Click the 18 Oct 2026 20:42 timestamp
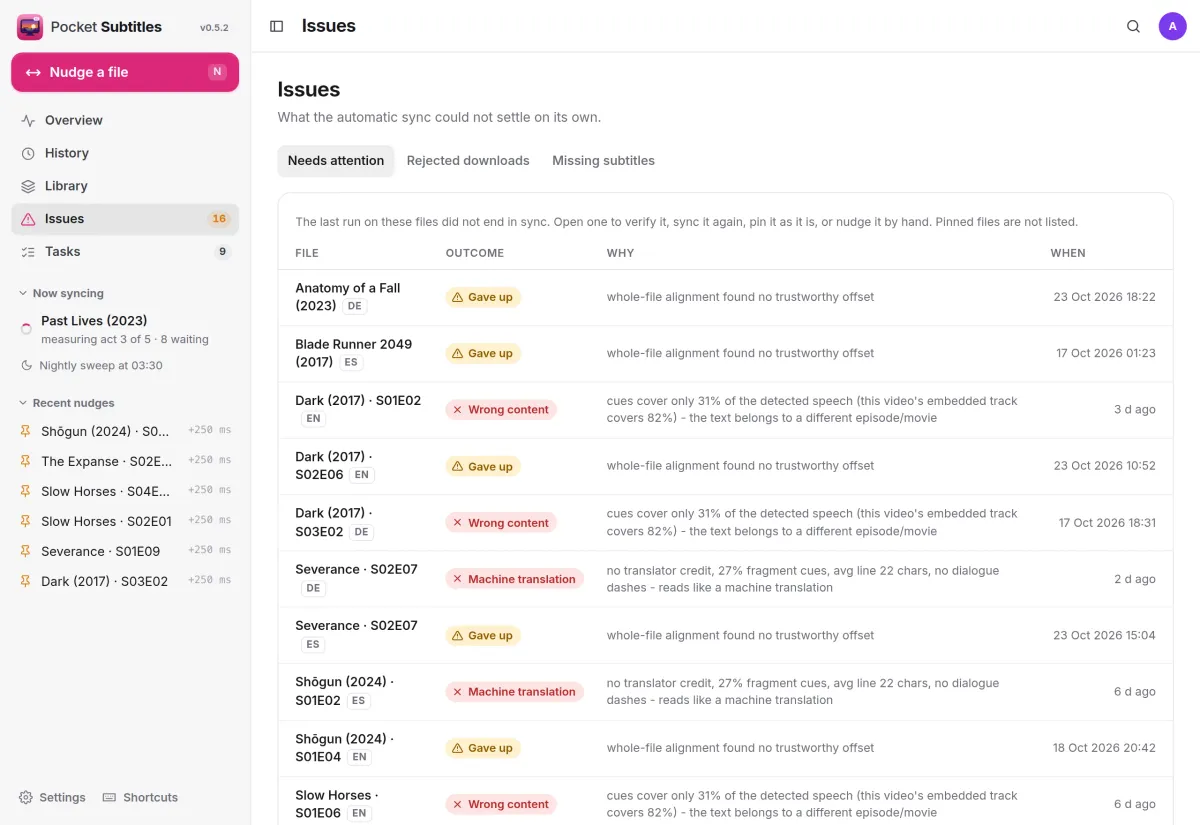The image size is (1200, 825). coord(1104,748)
